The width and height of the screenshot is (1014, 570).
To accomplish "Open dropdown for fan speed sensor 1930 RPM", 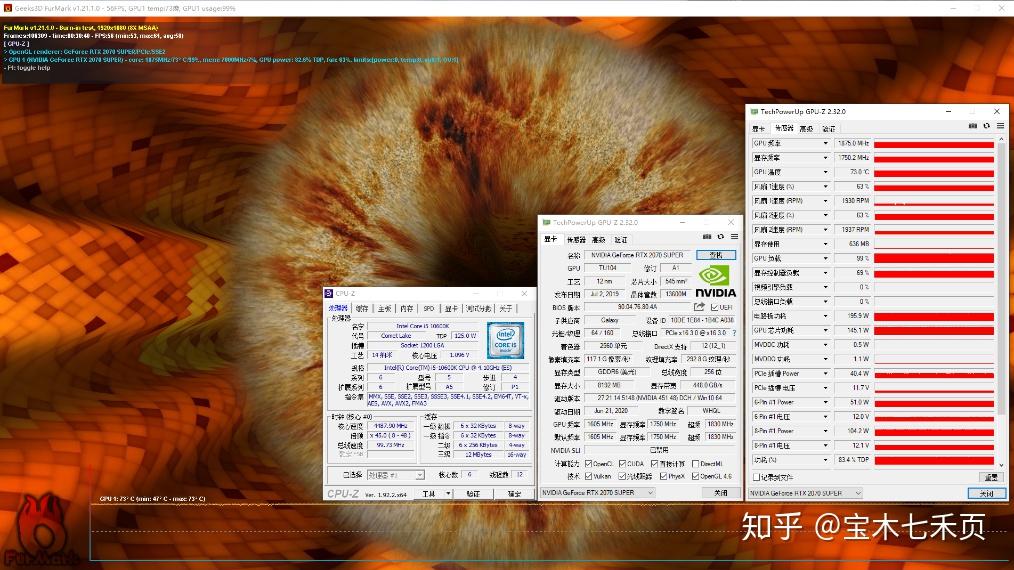I will [825, 201].
